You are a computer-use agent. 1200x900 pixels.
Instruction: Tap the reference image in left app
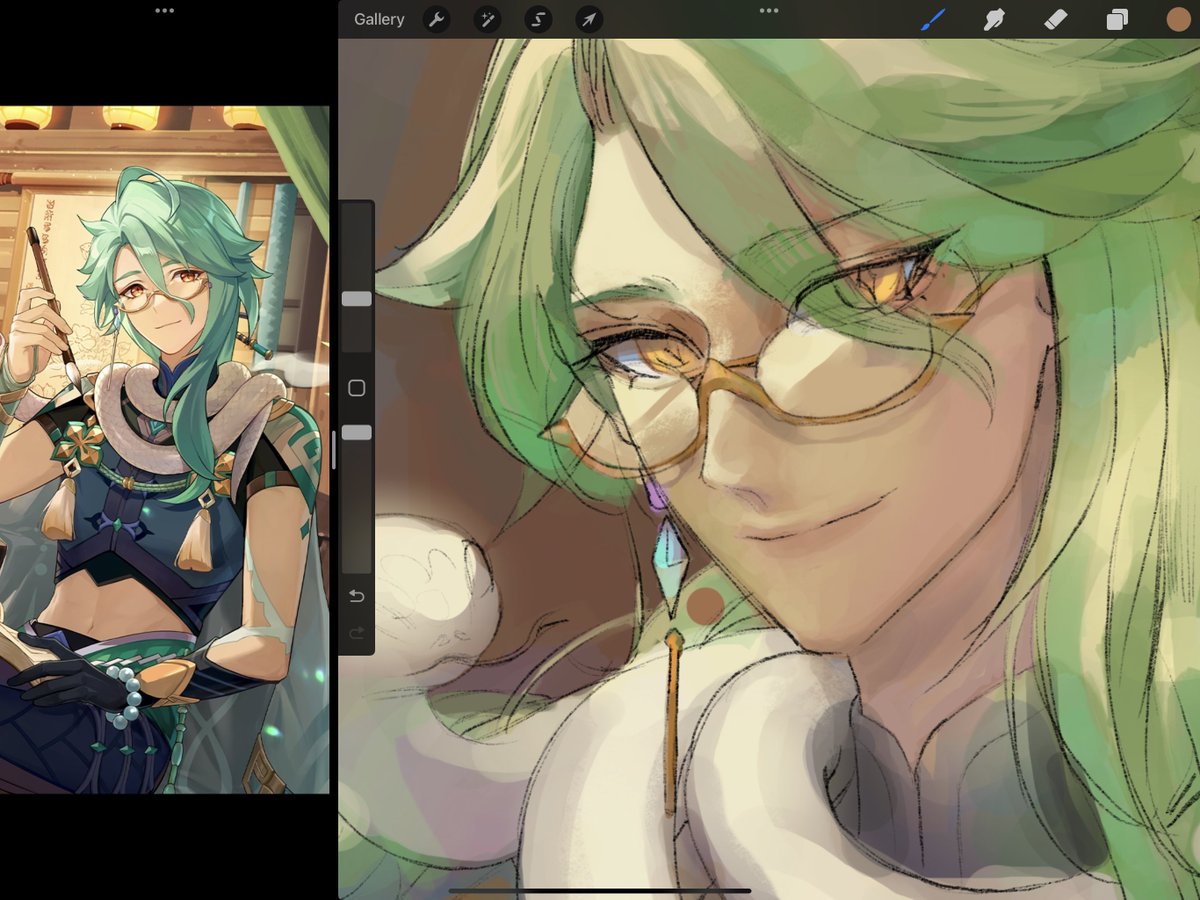tap(164, 450)
